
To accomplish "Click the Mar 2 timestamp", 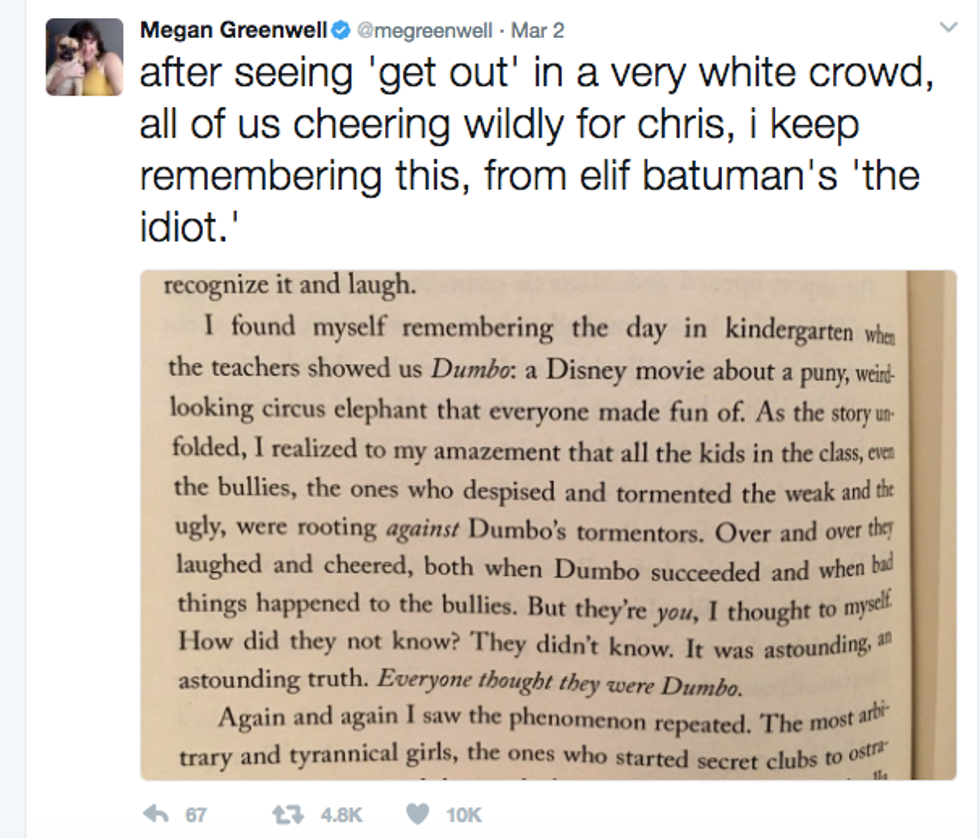I will click(538, 31).
